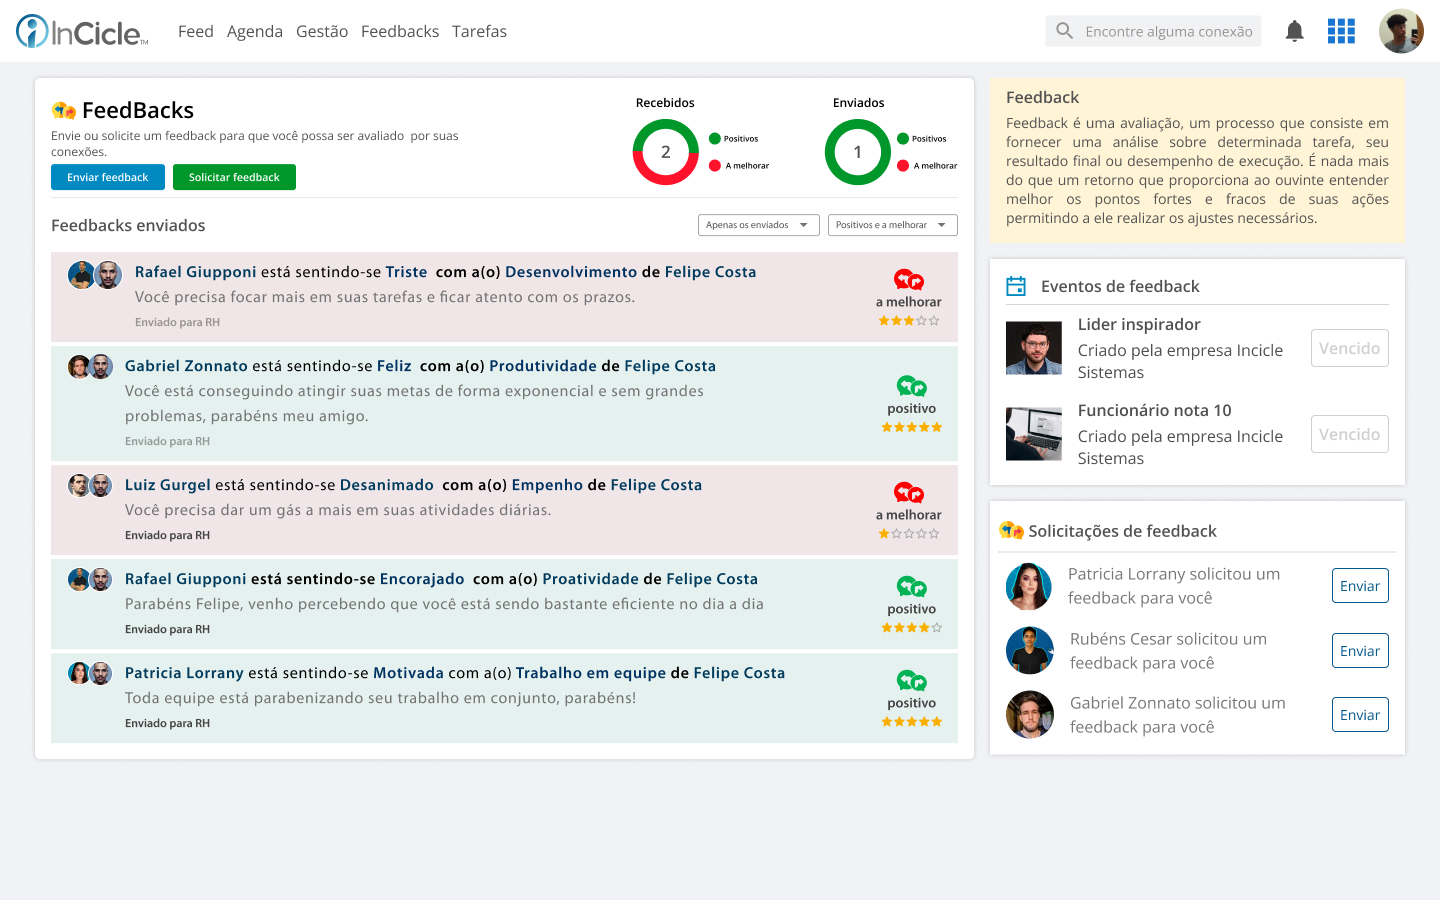Viewport: 1440px width, 900px height.
Task: Open the apps grid menu
Action: [1341, 31]
